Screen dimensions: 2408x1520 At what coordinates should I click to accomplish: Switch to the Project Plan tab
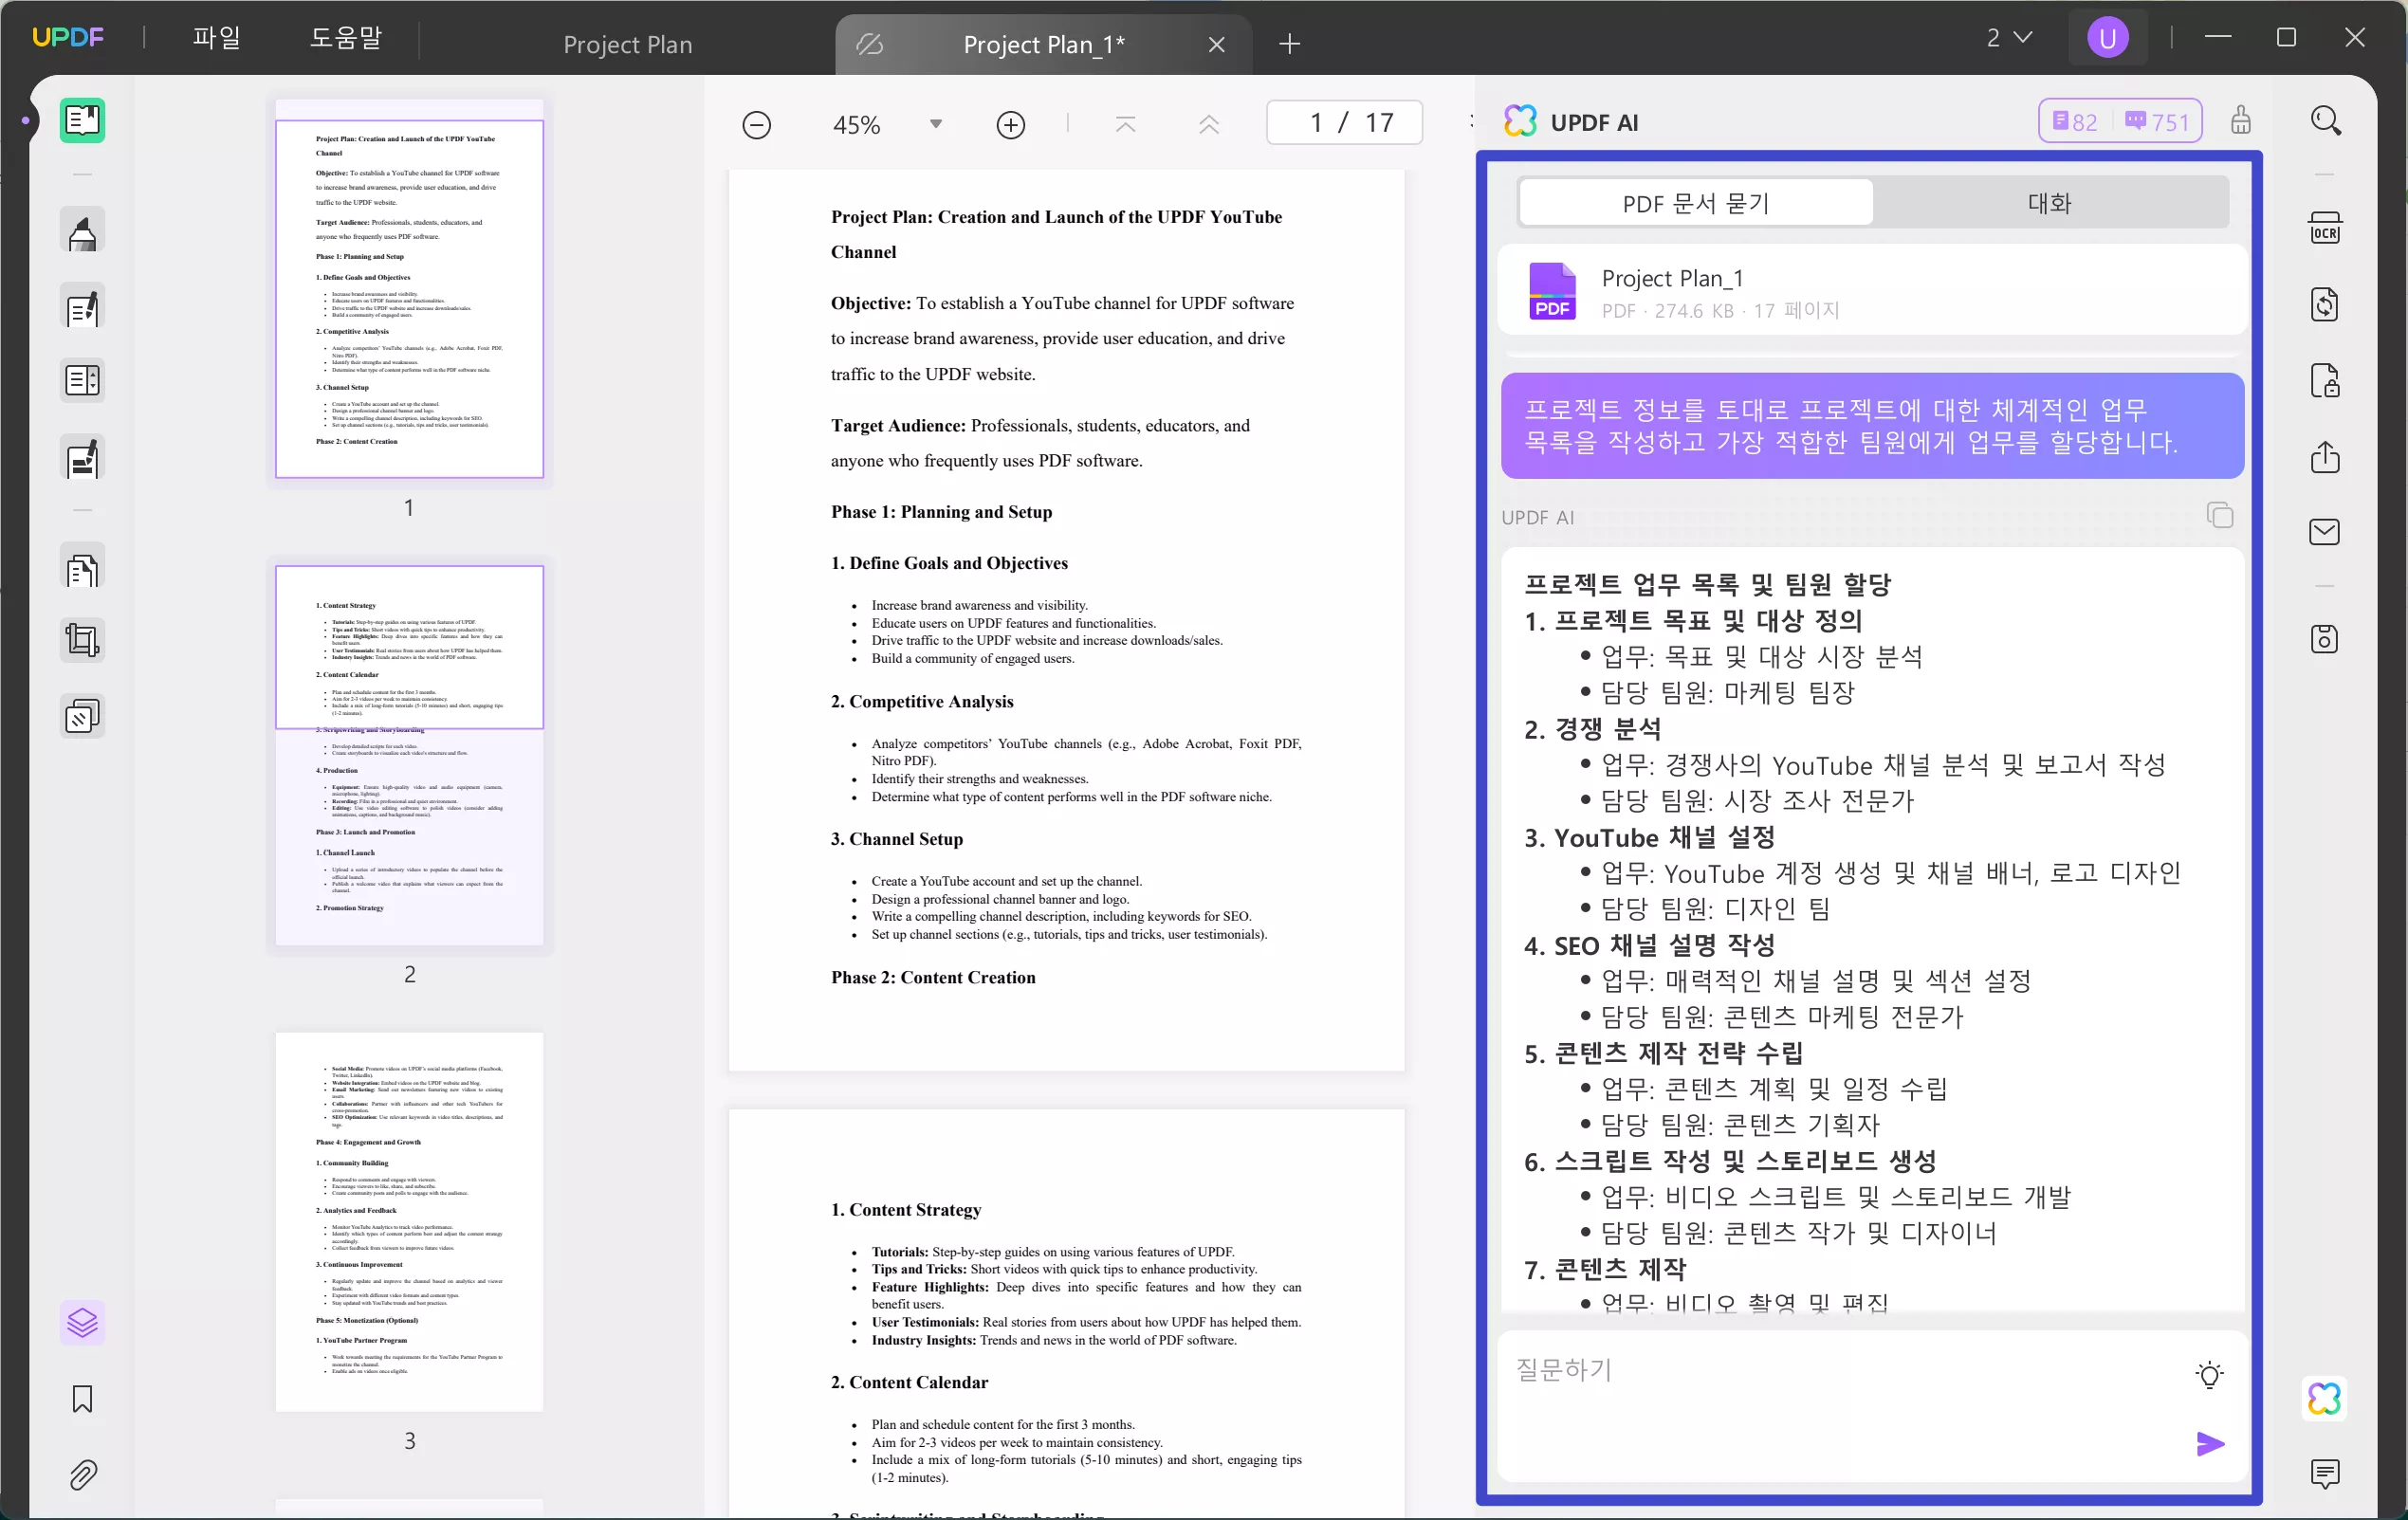point(628,44)
